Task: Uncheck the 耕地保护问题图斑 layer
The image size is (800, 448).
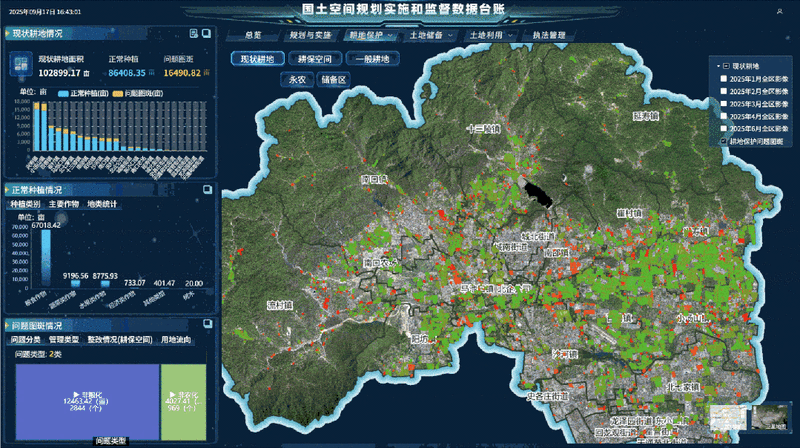Action: coord(723,141)
